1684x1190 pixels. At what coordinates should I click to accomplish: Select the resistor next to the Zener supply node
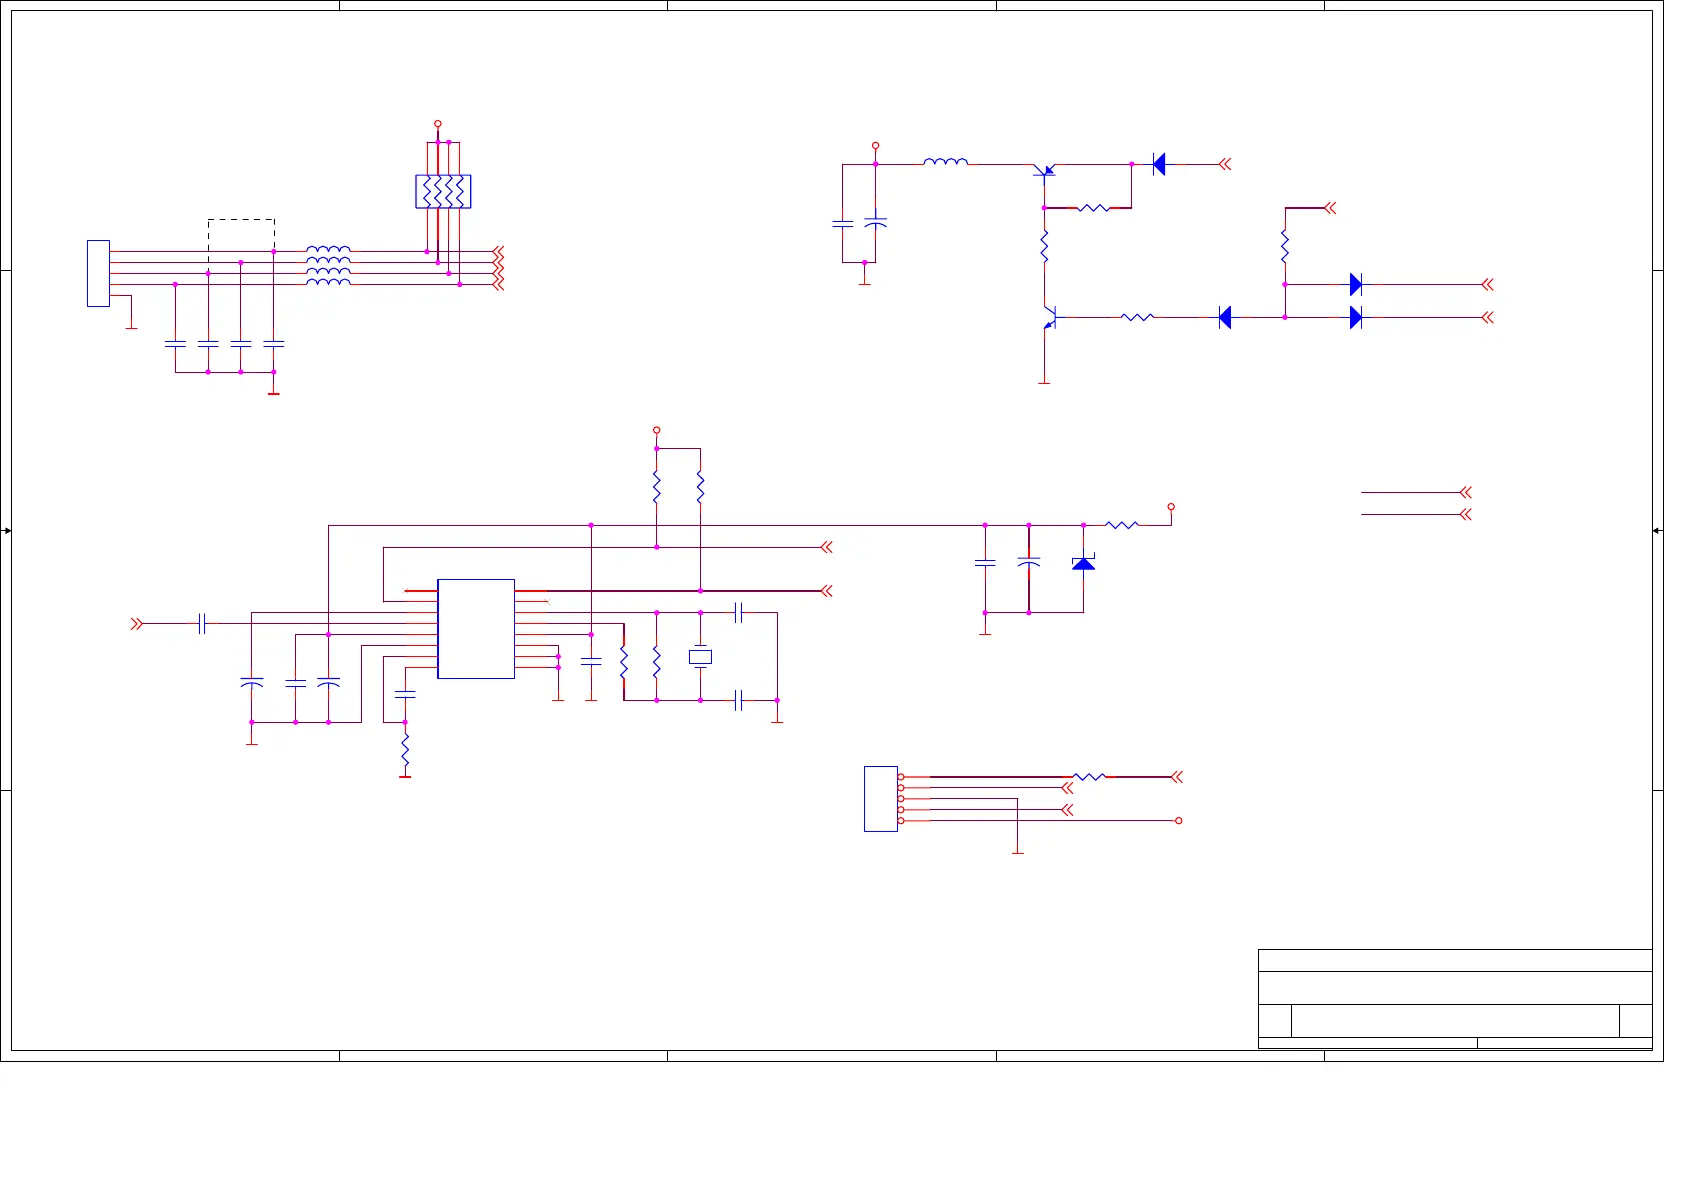(1122, 525)
